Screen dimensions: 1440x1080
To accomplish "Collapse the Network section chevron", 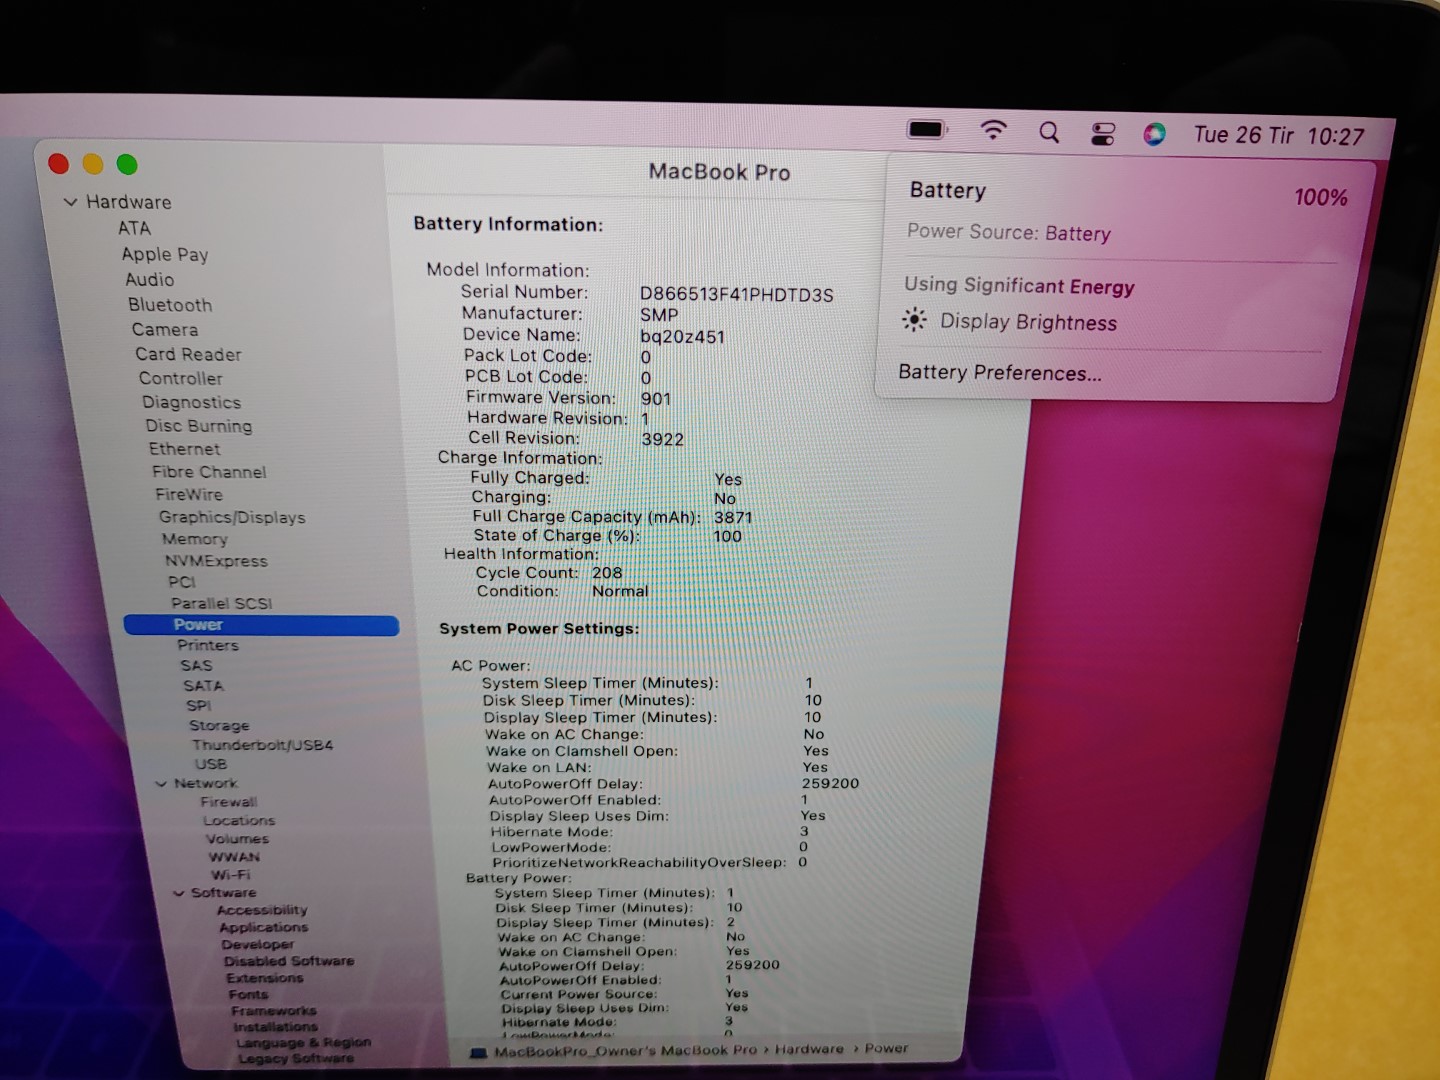I will pyautogui.click(x=161, y=784).
